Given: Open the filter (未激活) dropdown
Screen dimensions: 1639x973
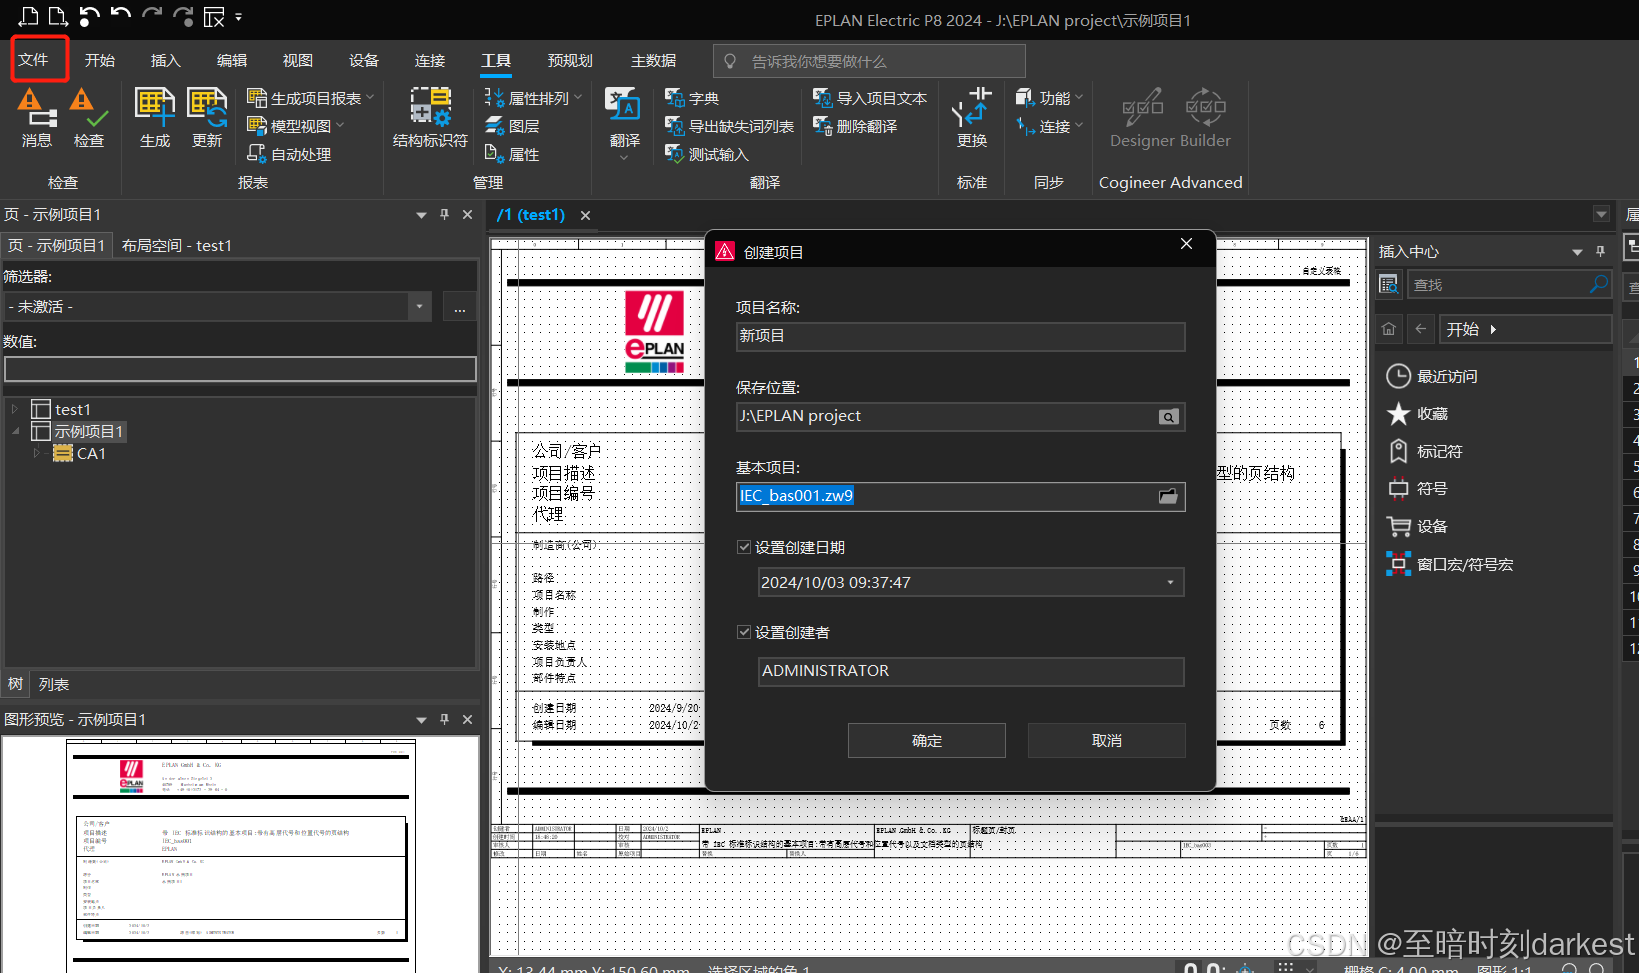Looking at the screenshot, I should (420, 307).
